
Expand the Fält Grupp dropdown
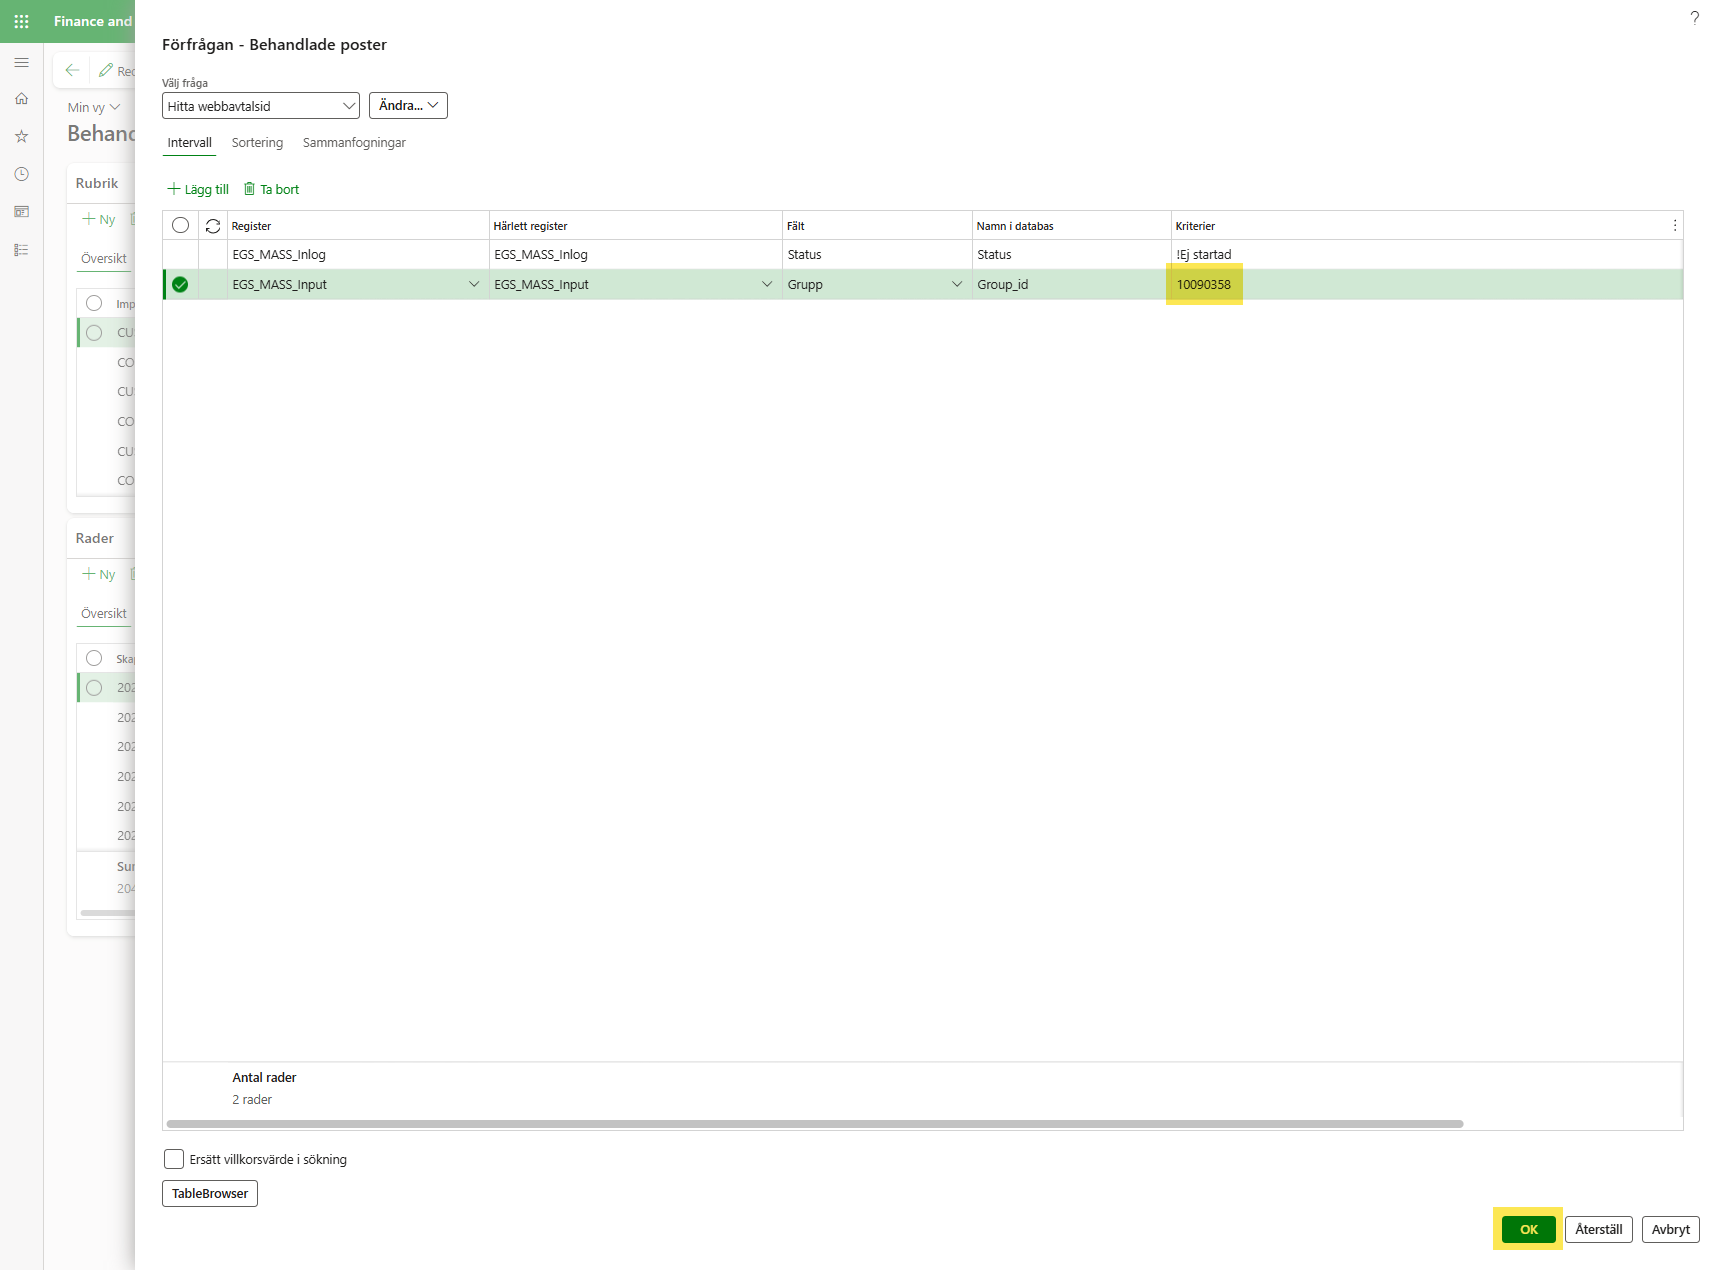[956, 285]
